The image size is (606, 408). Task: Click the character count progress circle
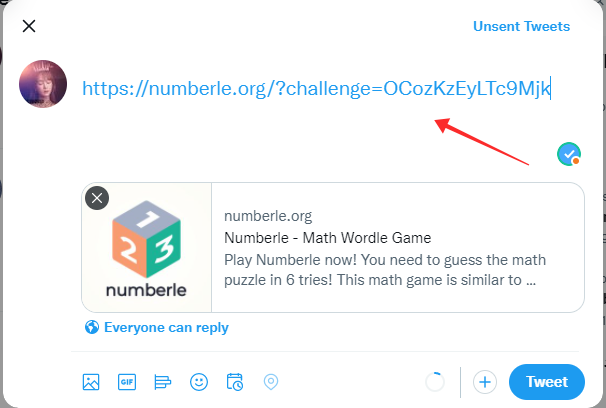pos(435,381)
